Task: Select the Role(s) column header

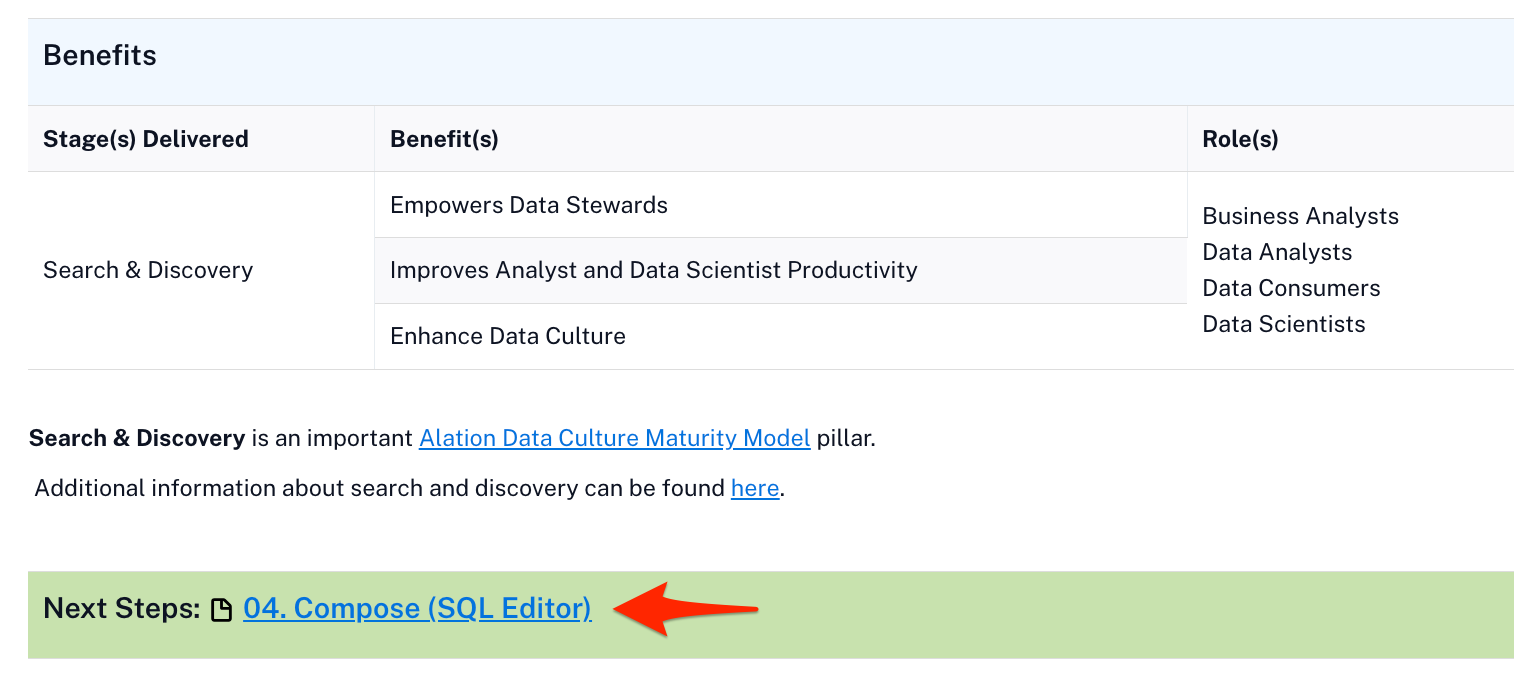Action: click(1240, 139)
